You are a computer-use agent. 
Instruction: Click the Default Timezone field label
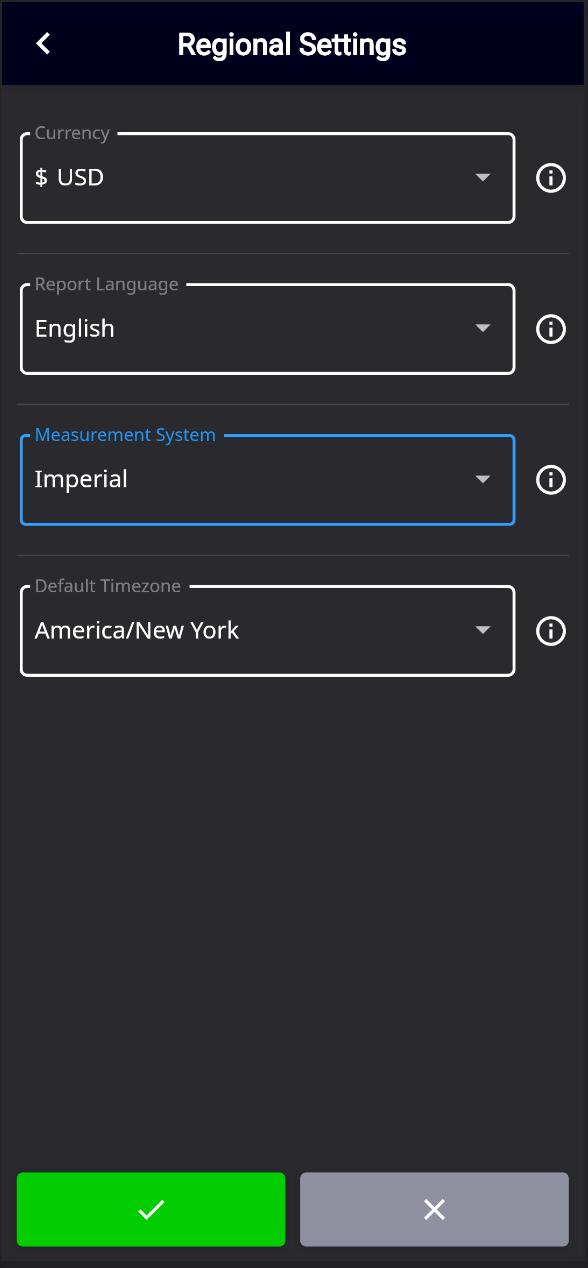coord(108,586)
